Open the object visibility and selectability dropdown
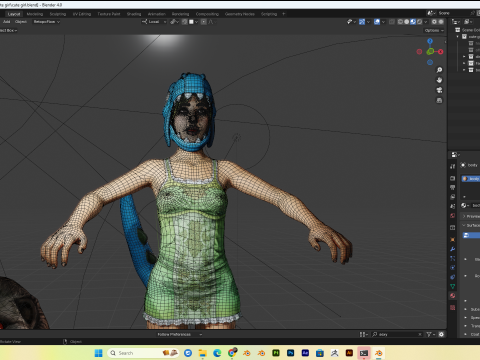 pos(351,22)
